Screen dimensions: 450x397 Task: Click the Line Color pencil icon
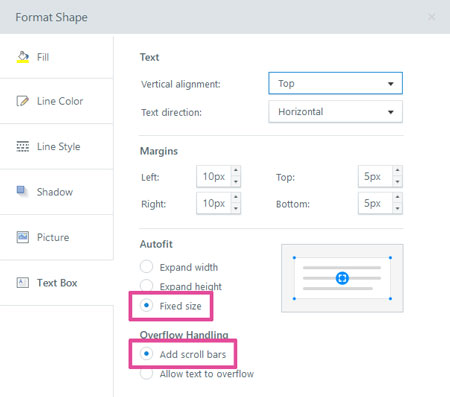(23, 101)
